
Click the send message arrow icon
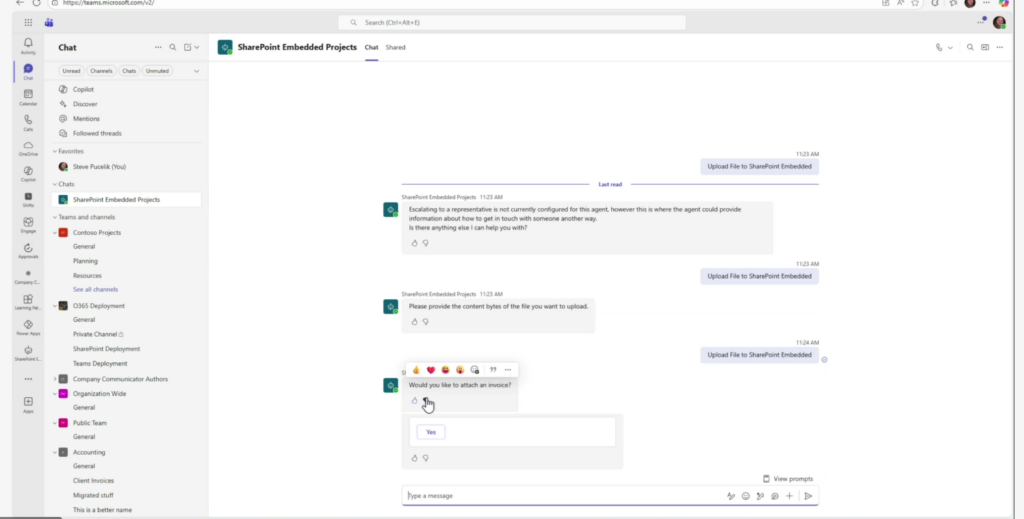click(x=808, y=496)
